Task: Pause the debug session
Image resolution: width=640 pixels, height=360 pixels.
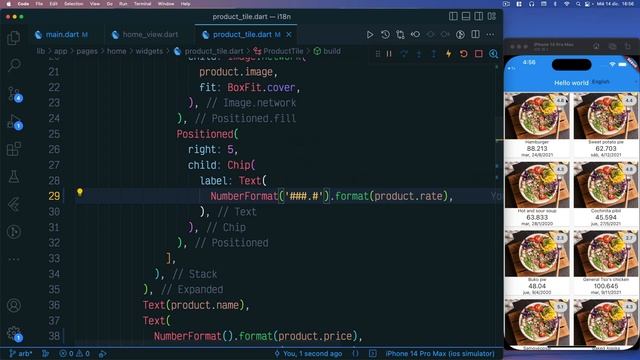Action: 389,53
